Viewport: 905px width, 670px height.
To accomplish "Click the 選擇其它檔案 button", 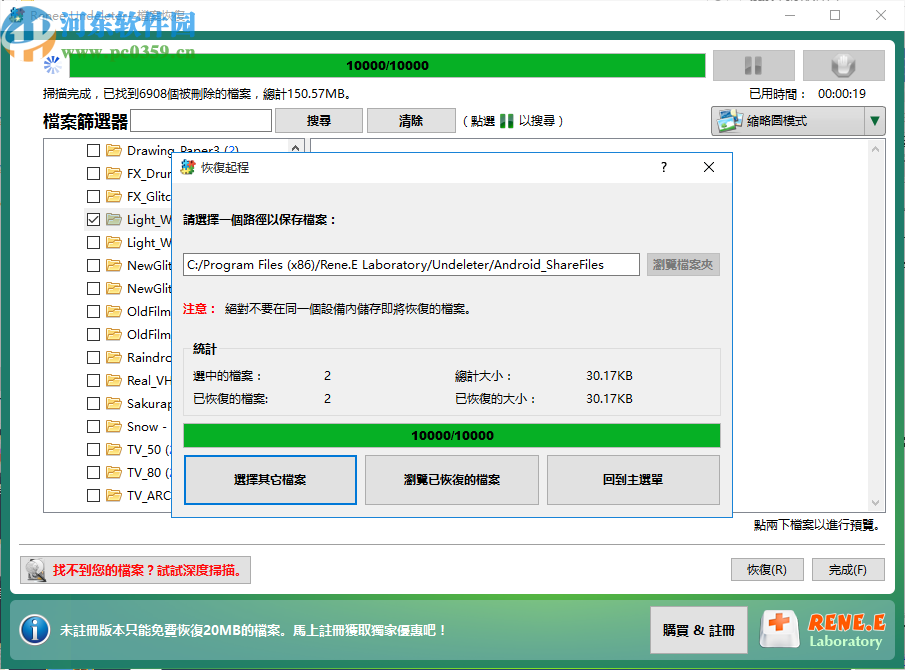I will 270,480.
